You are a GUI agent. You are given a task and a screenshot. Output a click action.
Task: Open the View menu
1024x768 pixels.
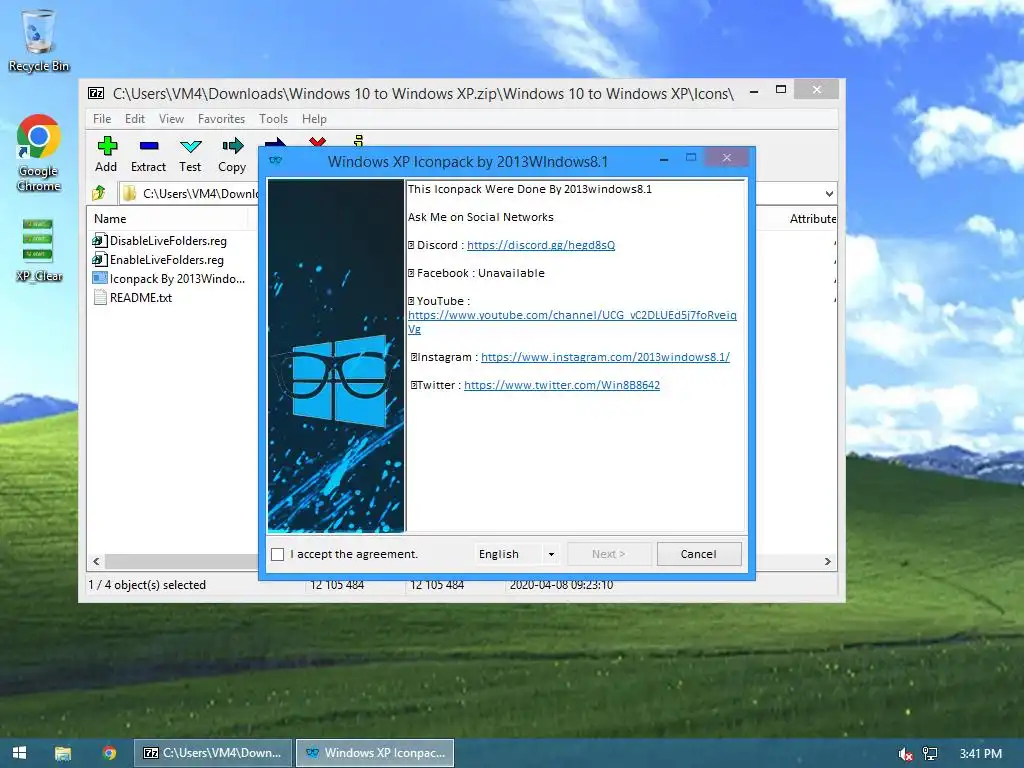pyautogui.click(x=171, y=119)
